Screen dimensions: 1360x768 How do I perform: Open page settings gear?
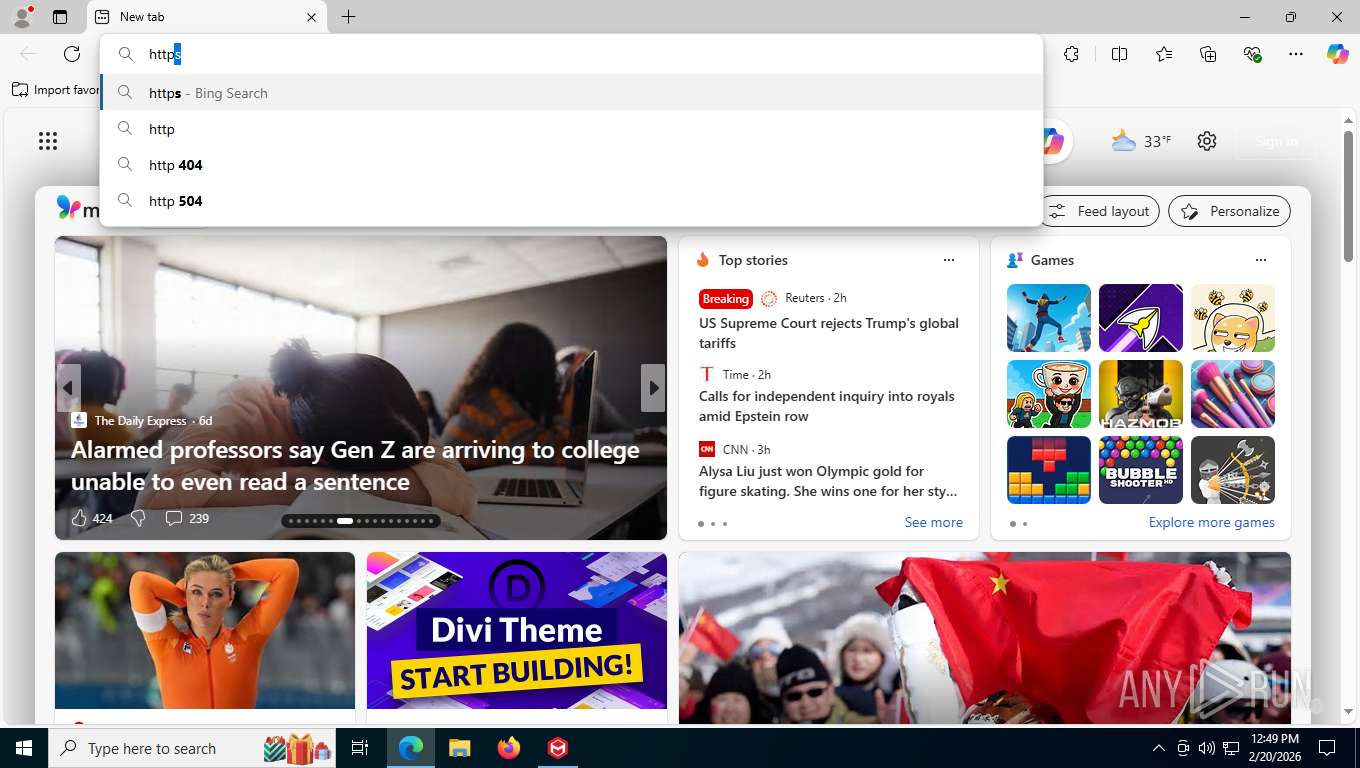tap(1207, 141)
